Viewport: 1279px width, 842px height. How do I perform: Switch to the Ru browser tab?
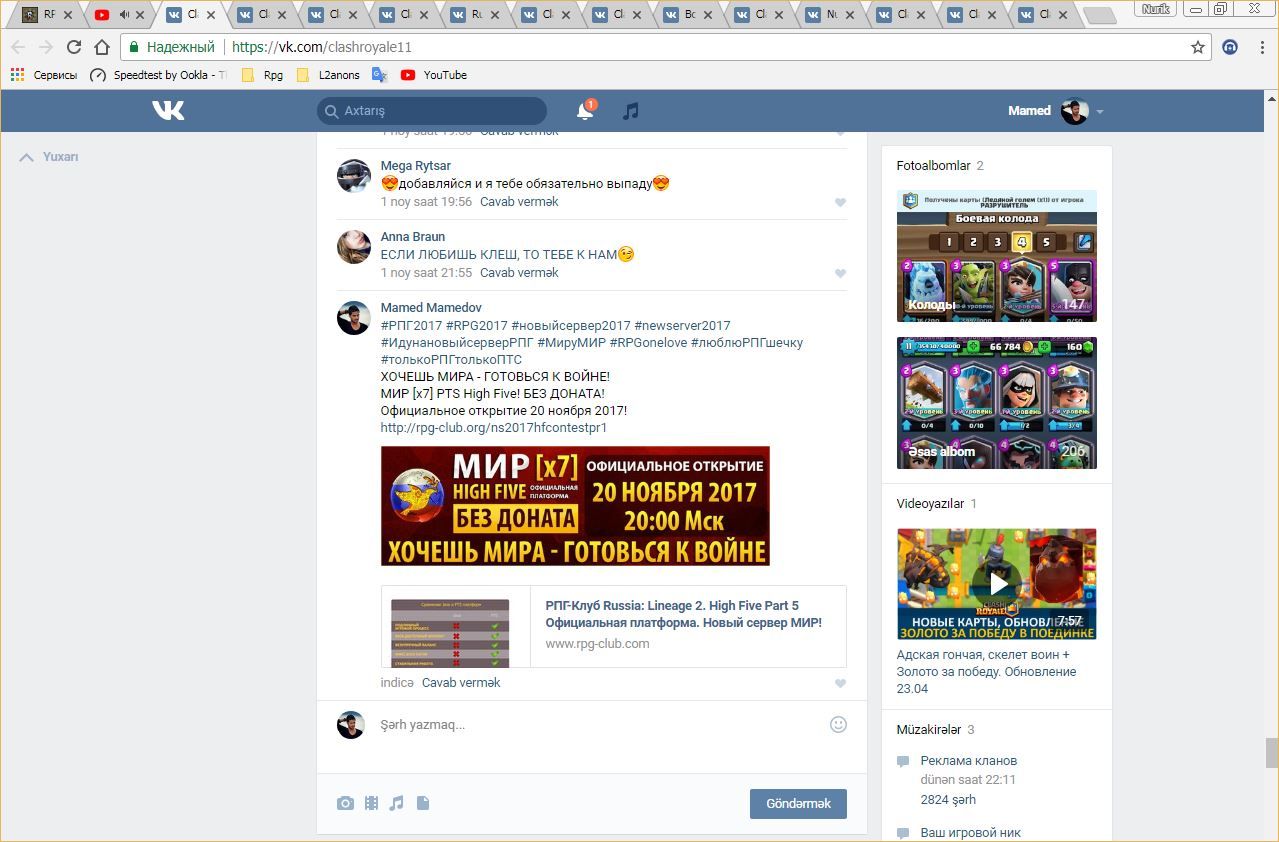tap(473, 15)
